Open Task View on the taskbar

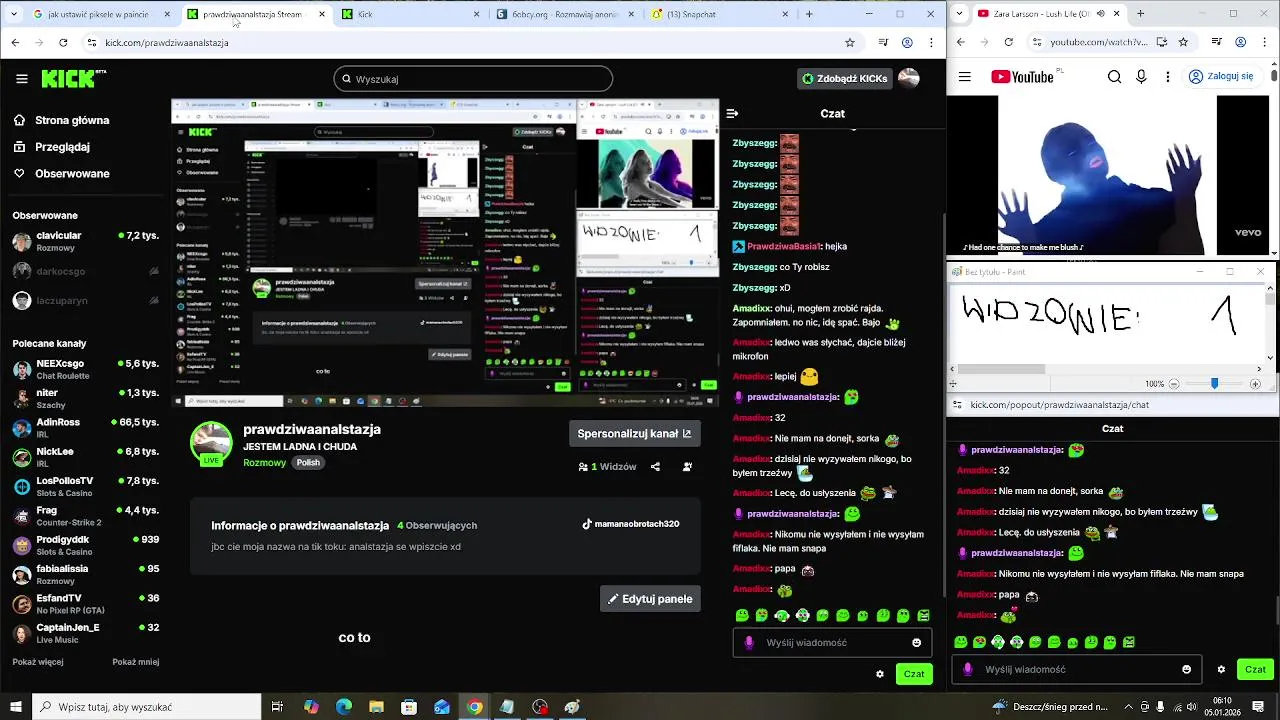click(x=278, y=707)
